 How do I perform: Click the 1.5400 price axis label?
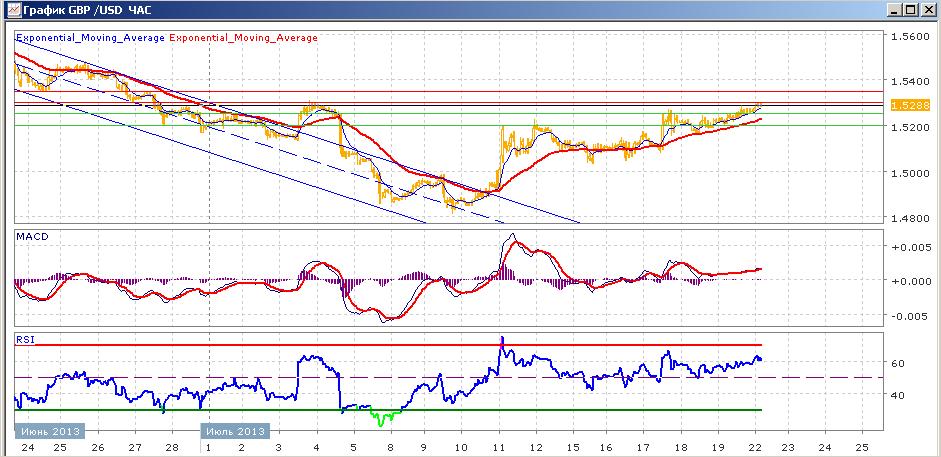point(910,82)
